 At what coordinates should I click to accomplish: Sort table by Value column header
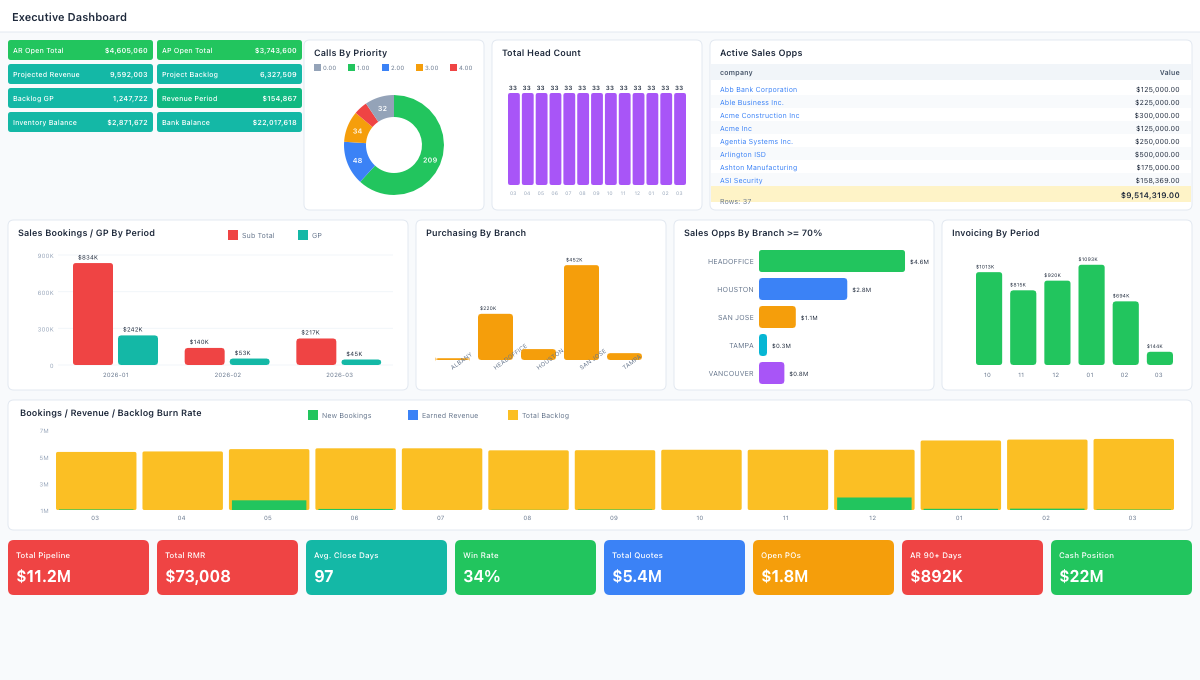coord(1169,72)
